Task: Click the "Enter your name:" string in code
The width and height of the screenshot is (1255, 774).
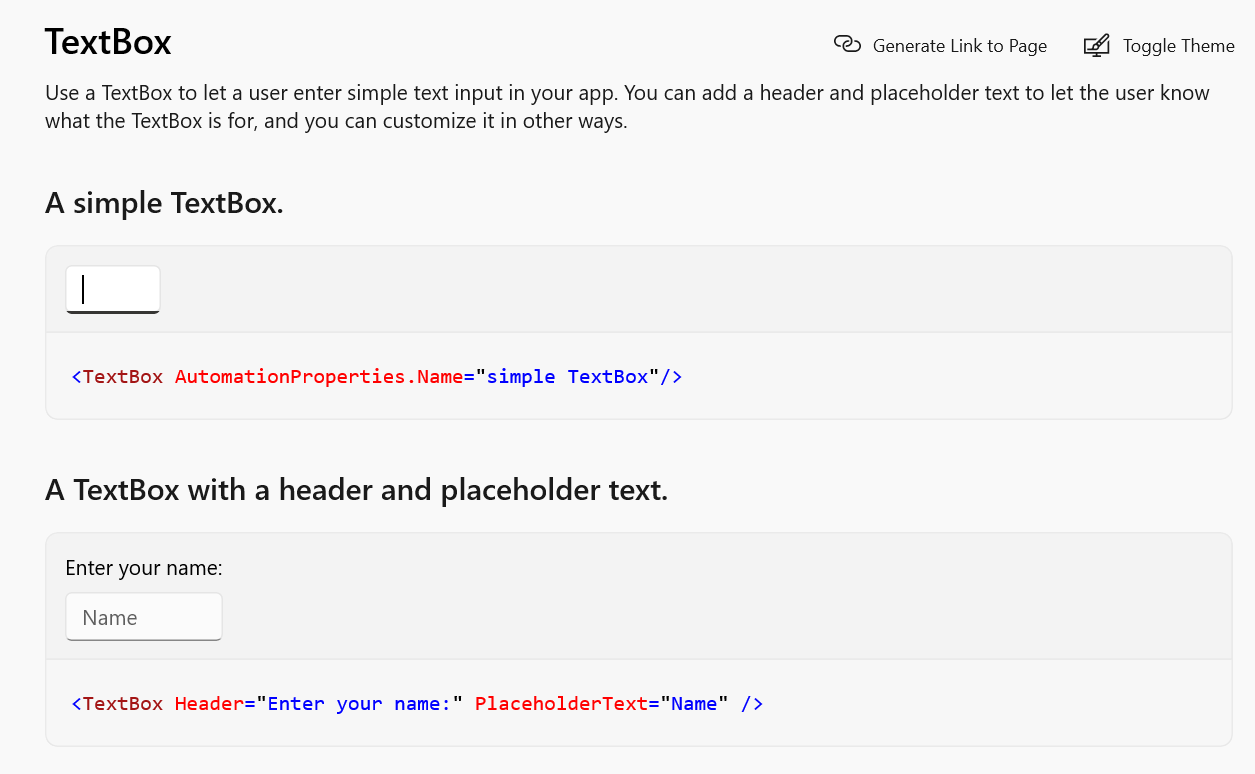Action: 360,704
